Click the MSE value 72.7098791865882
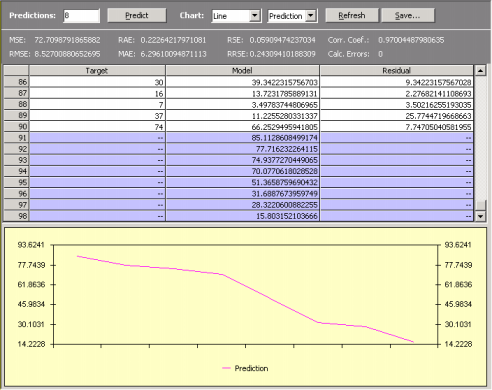 pos(67,40)
